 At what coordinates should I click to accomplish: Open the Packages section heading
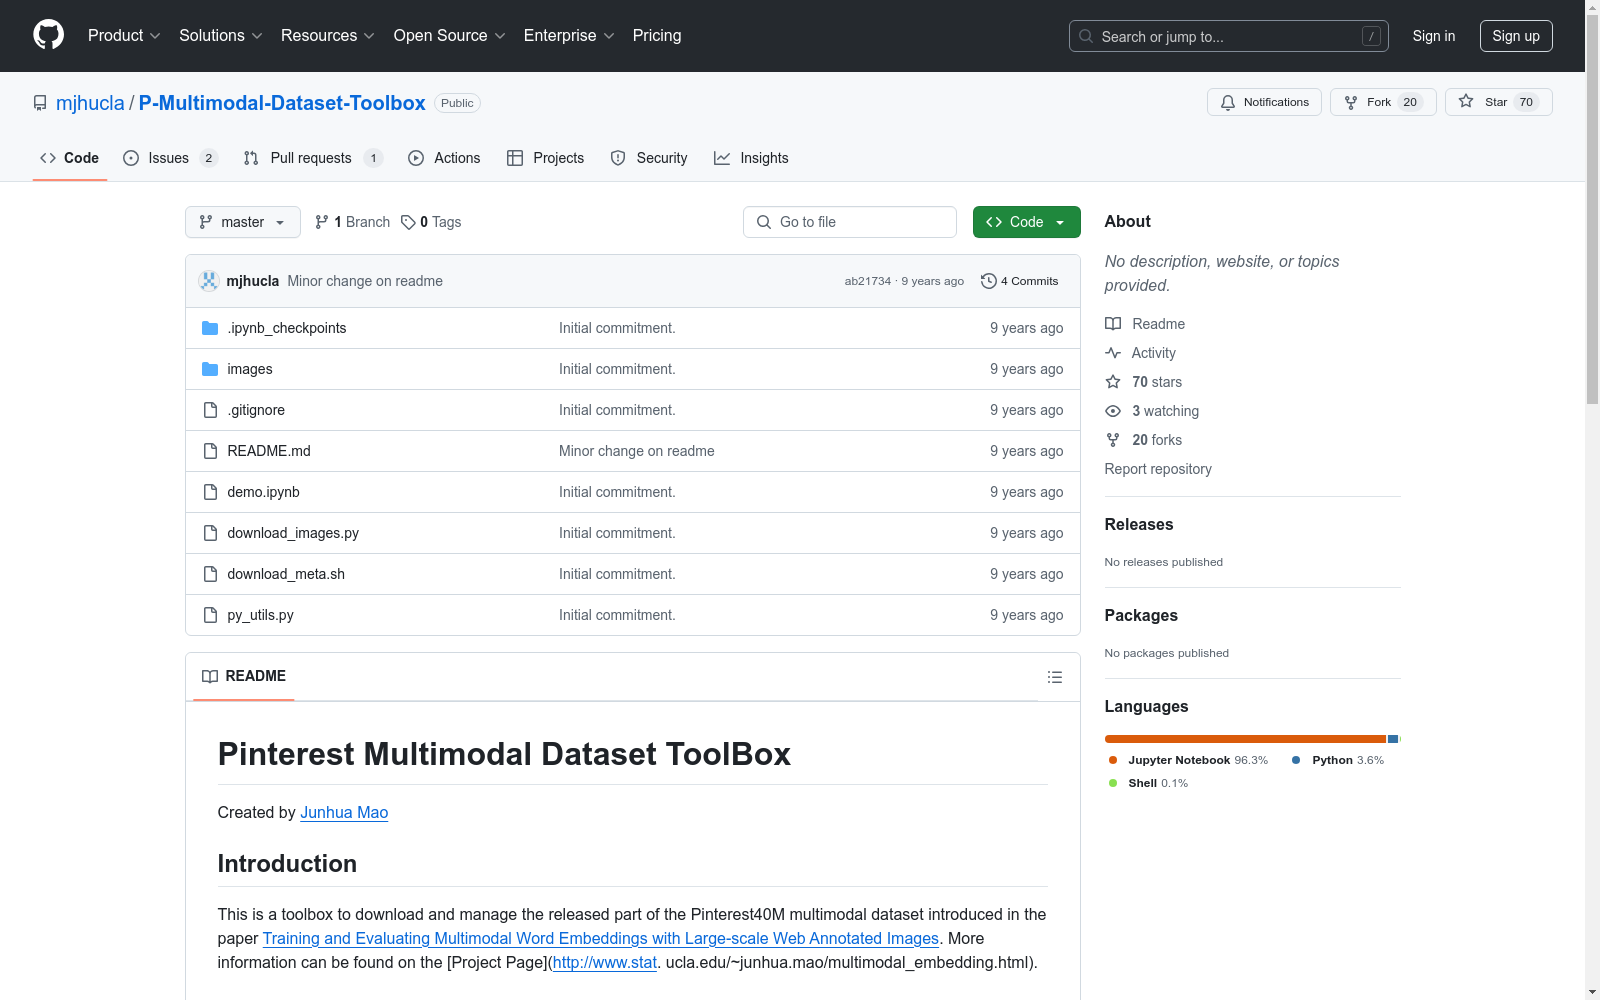pyautogui.click(x=1141, y=615)
